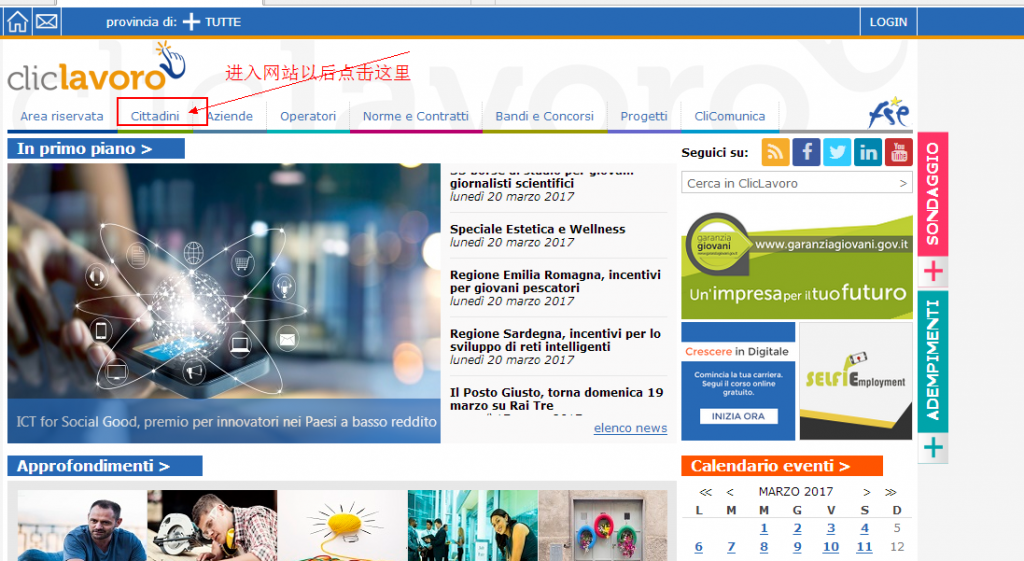This screenshot has width=1024, height=561.
Task: Open the Twitter icon
Action: 837,152
